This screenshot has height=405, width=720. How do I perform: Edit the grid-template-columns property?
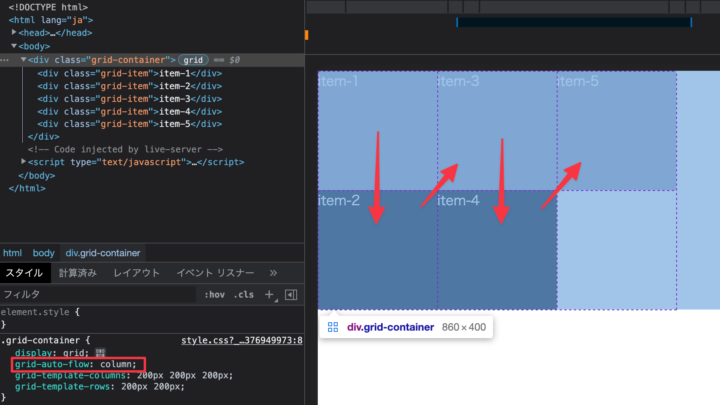point(124,375)
